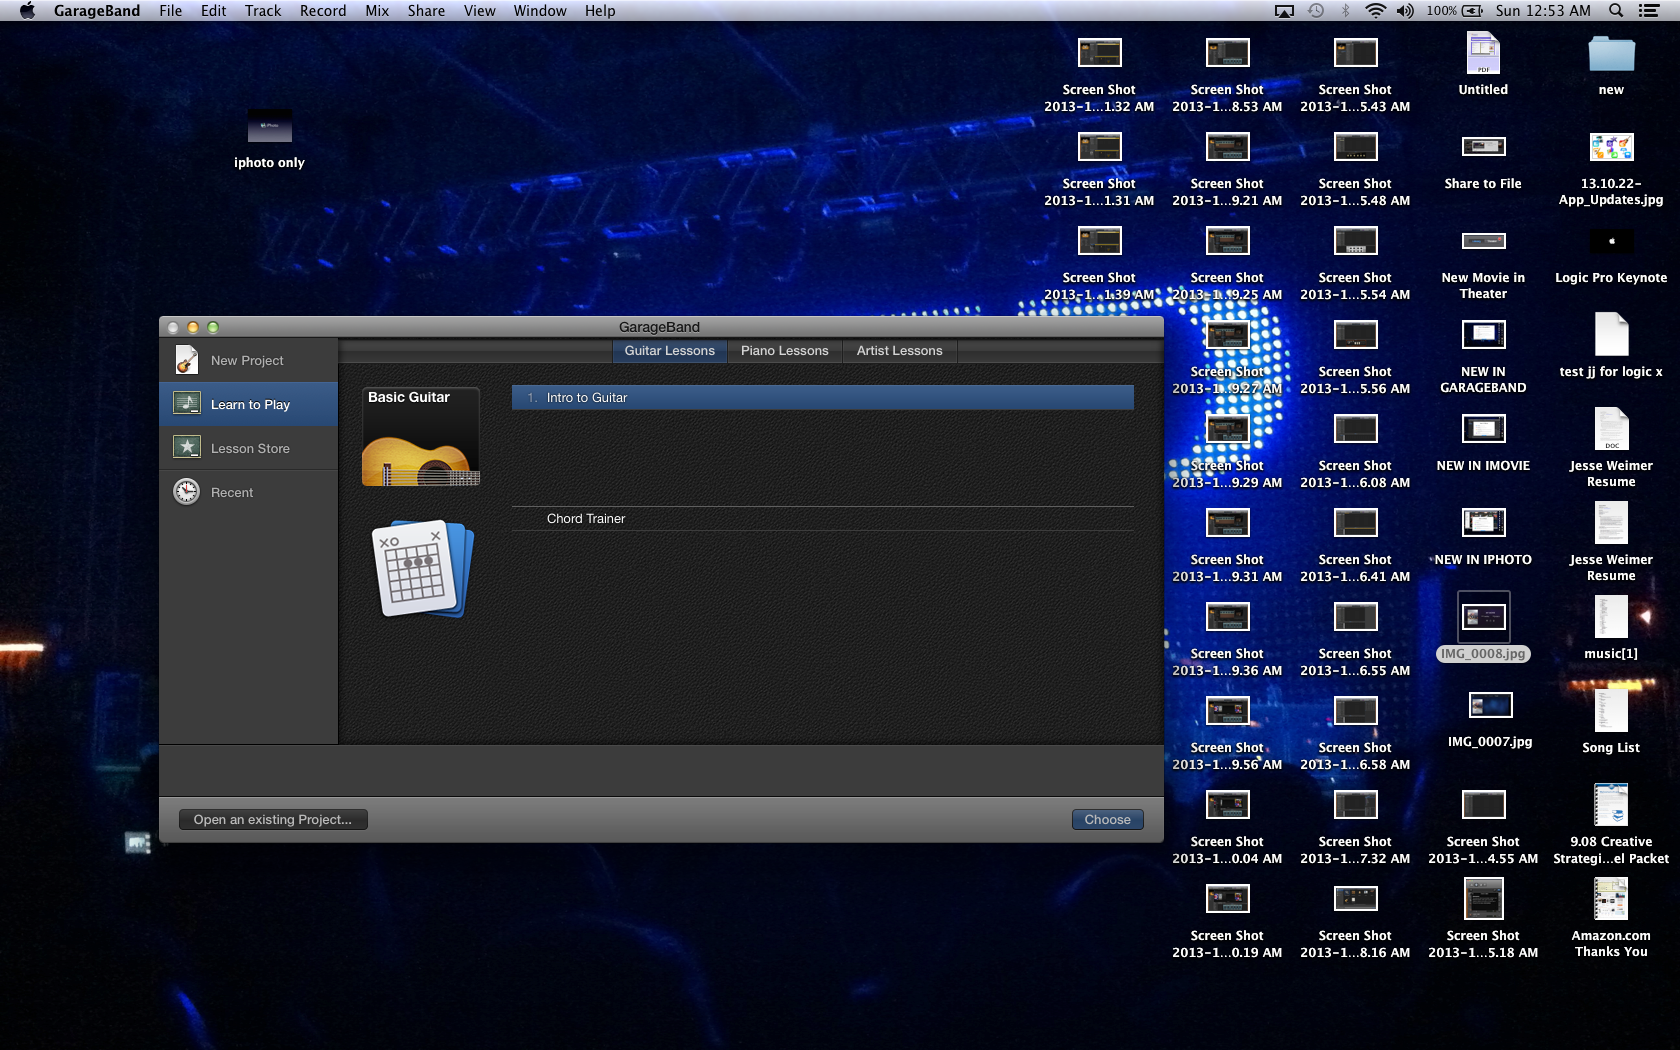Select 9.08 Creative Strategi...el Packet file
The width and height of the screenshot is (1680, 1050).
click(1611, 805)
